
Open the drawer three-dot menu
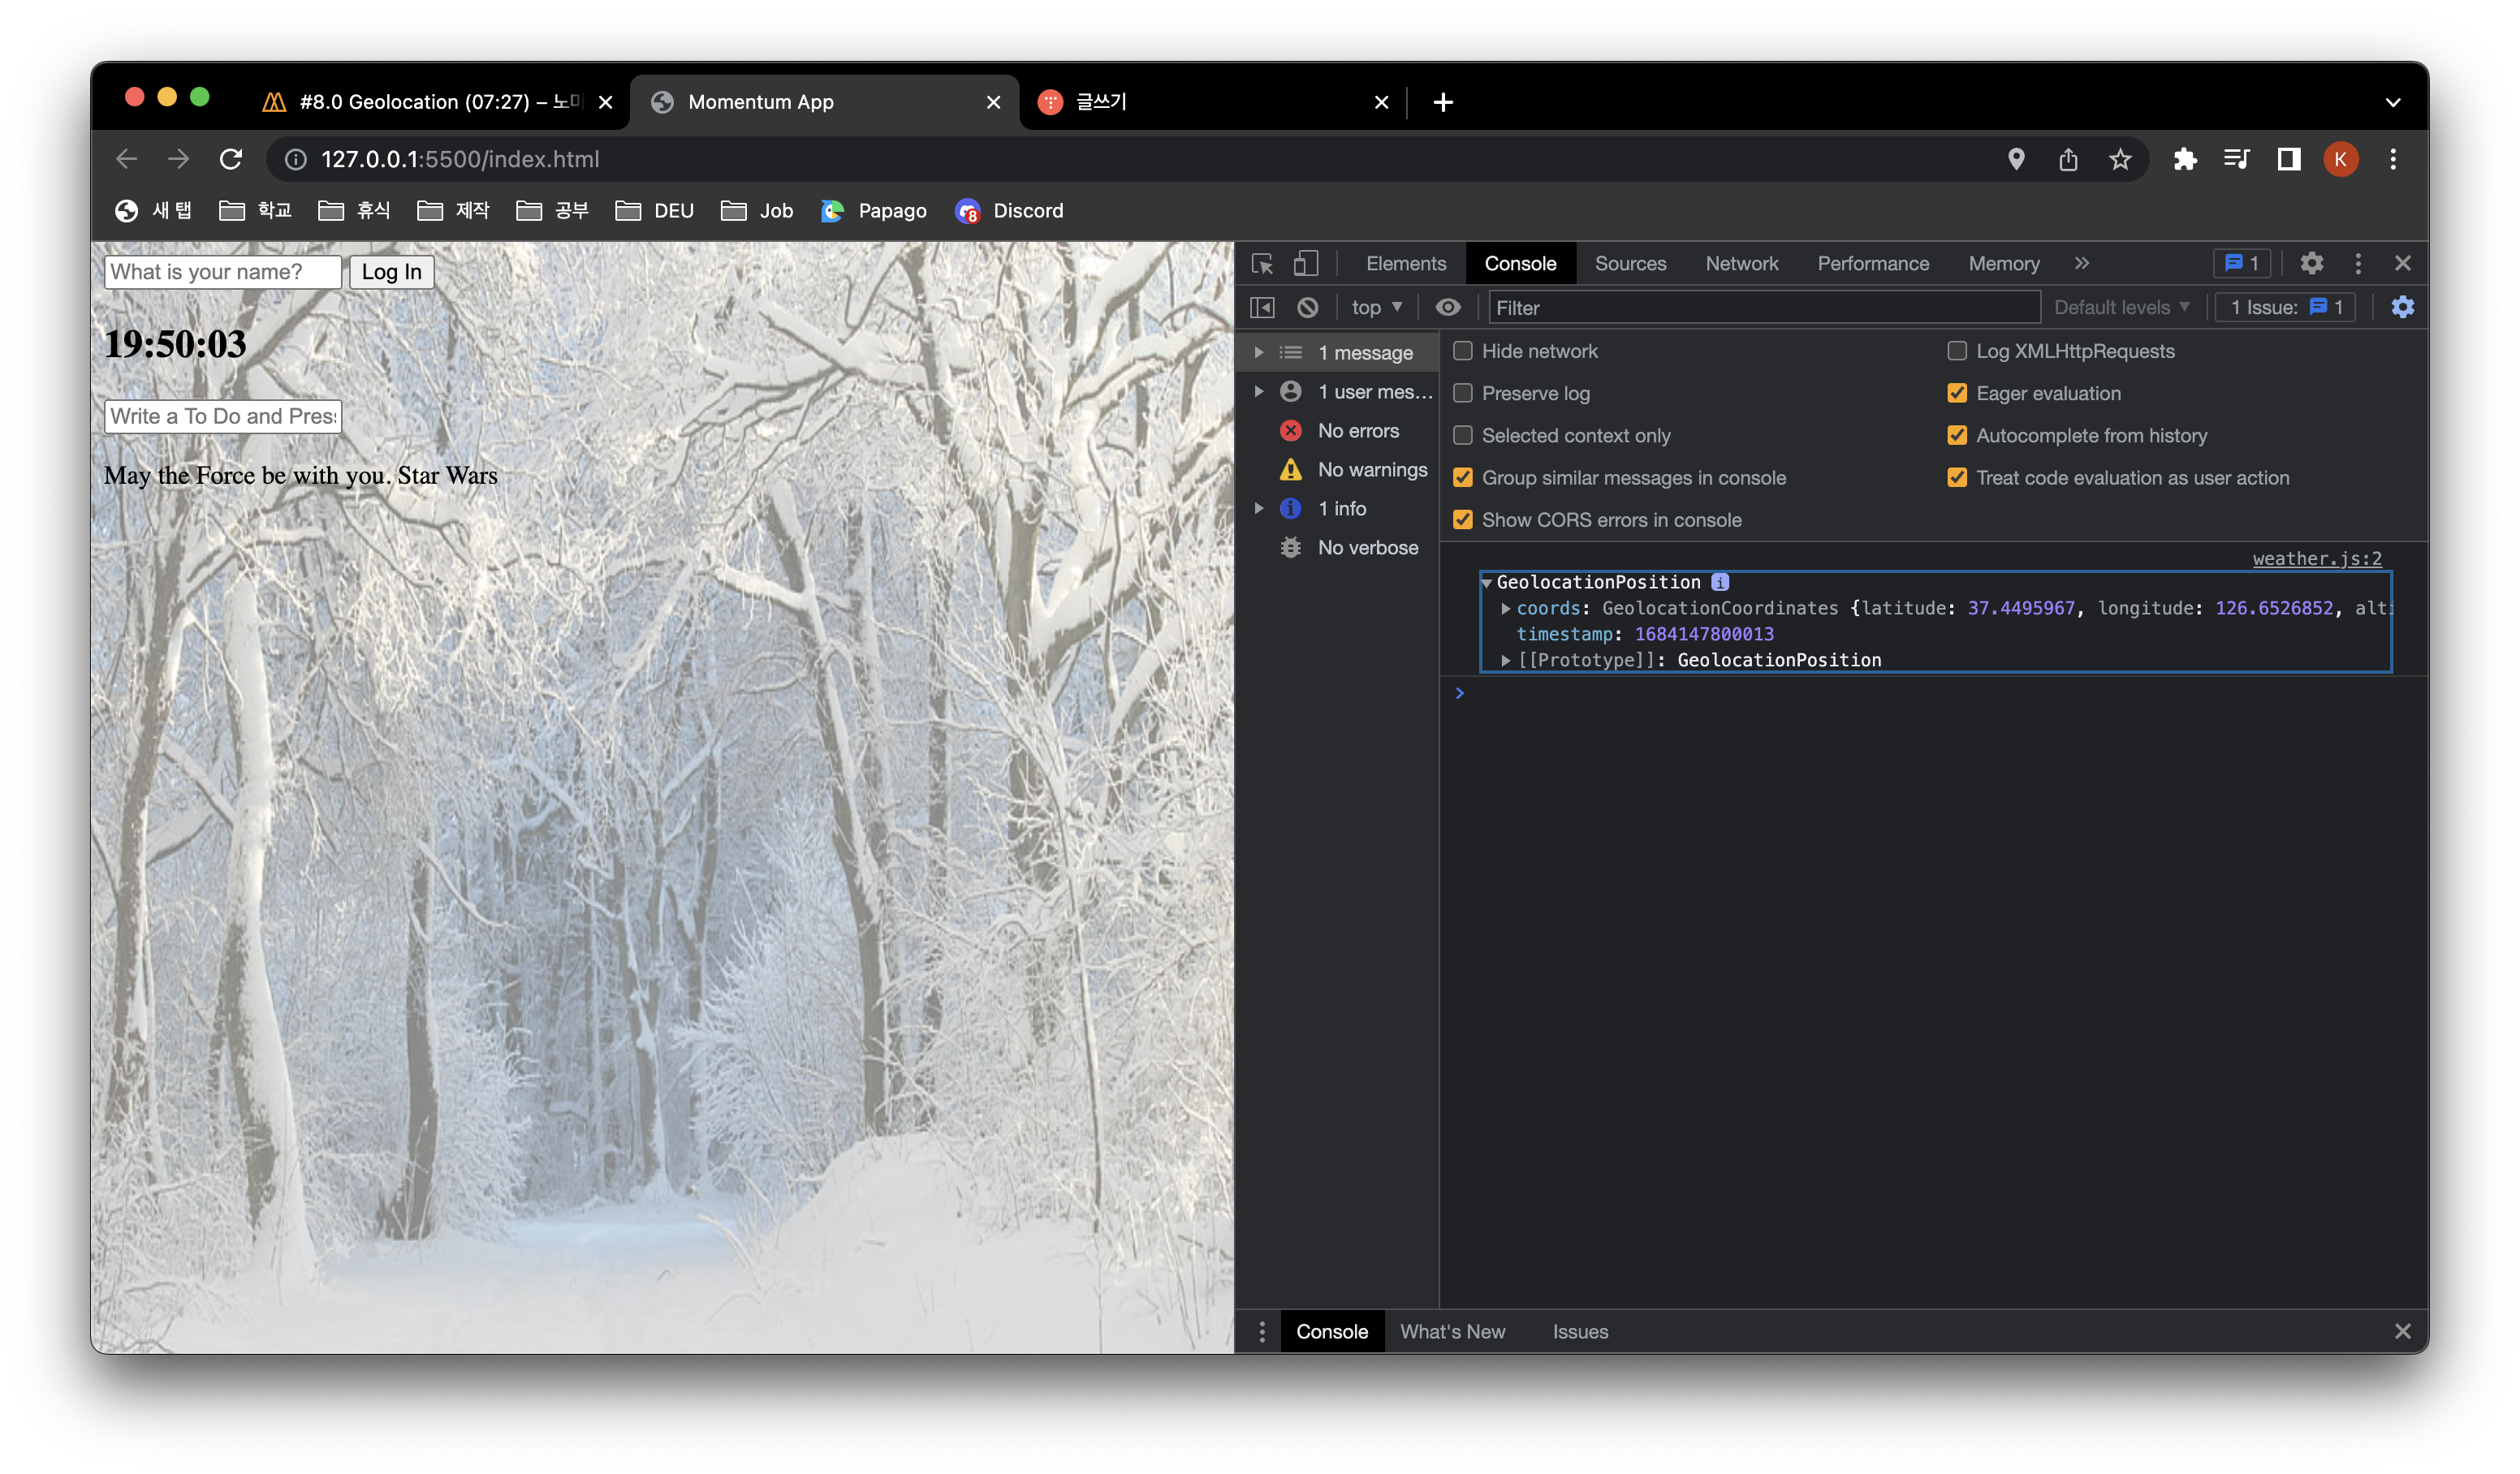tap(1262, 1332)
